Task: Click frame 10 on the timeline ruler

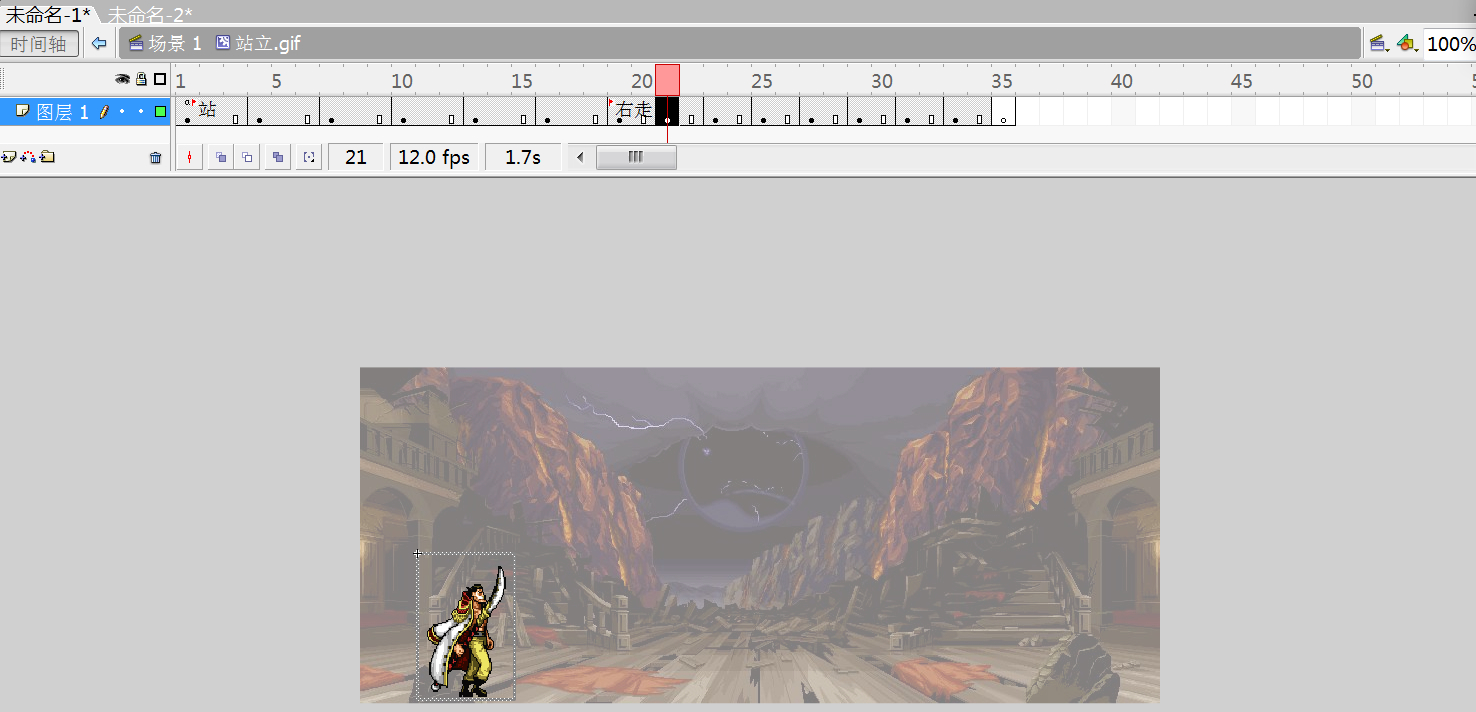Action: click(x=403, y=81)
